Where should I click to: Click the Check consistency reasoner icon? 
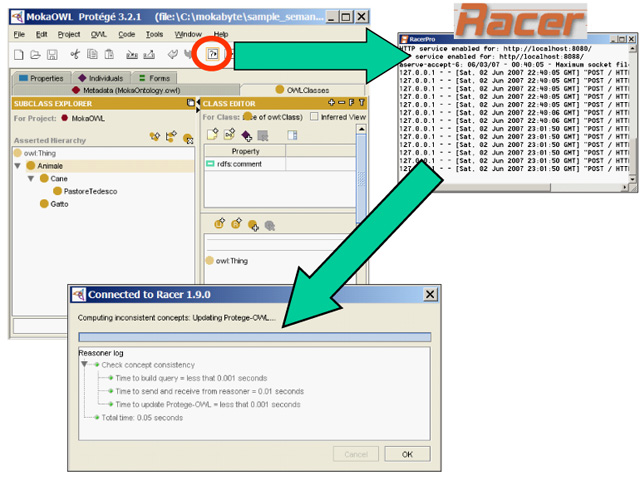[x=213, y=54]
